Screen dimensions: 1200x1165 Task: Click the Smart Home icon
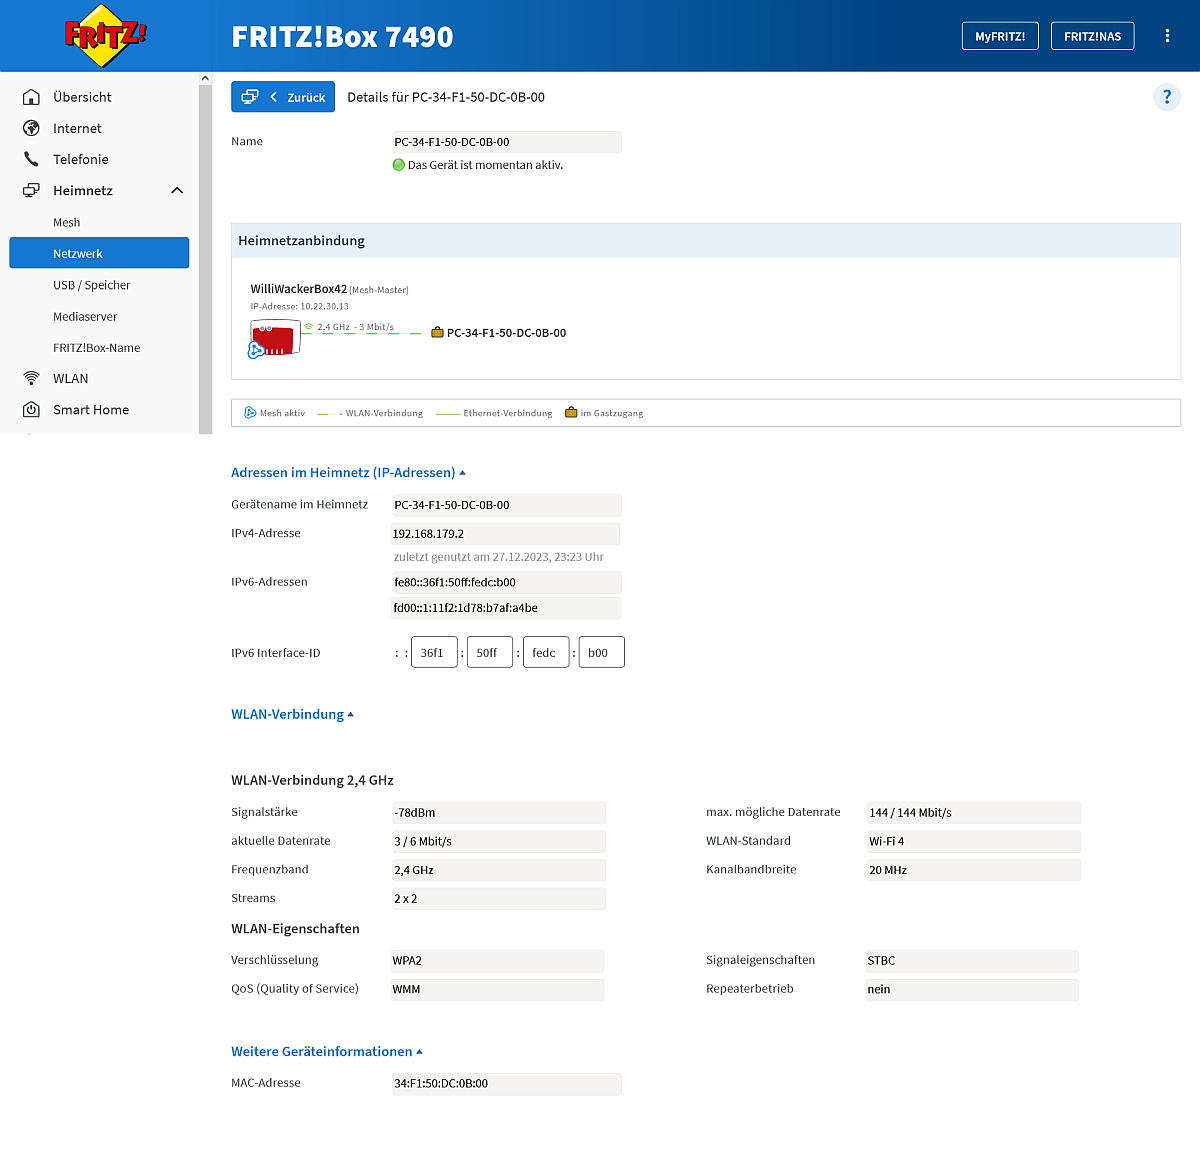click(x=32, y=410)
